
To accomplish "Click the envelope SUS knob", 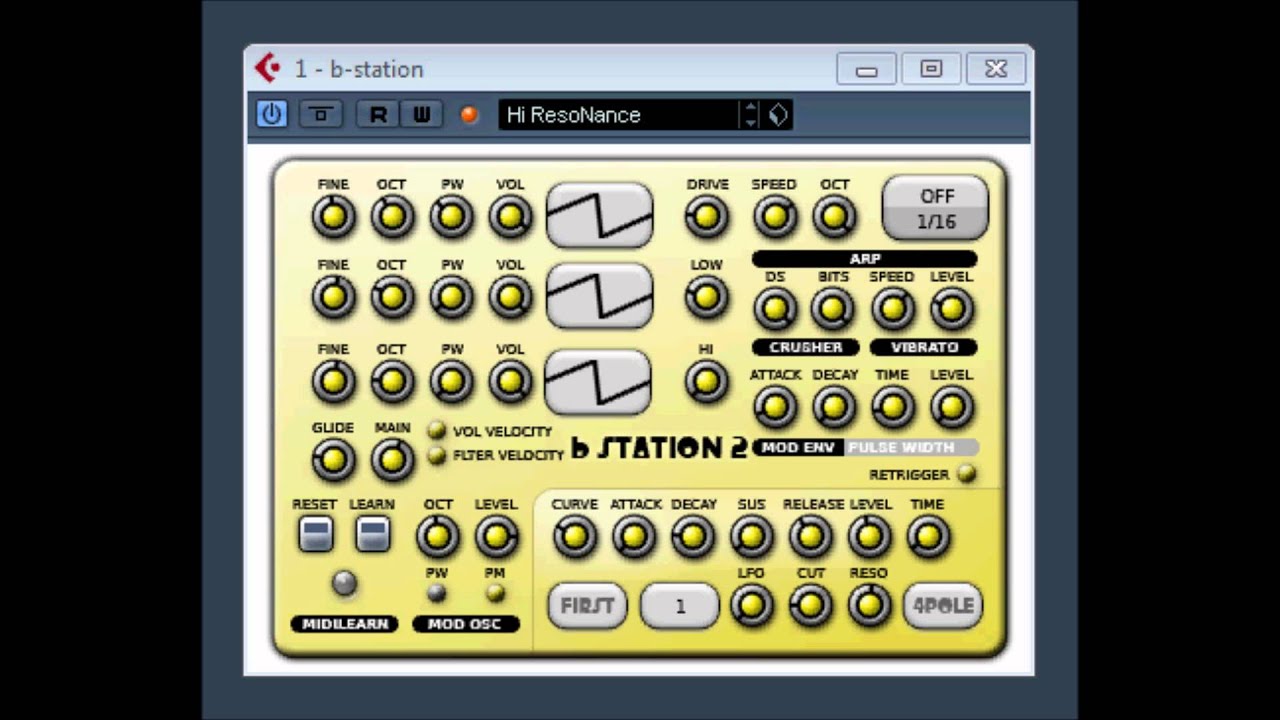I will (751, 537).
